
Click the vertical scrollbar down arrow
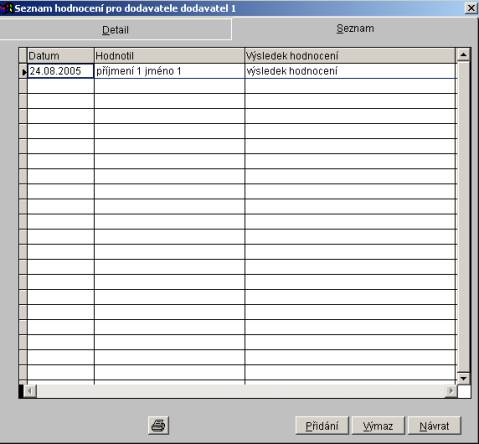click(463, 378)
